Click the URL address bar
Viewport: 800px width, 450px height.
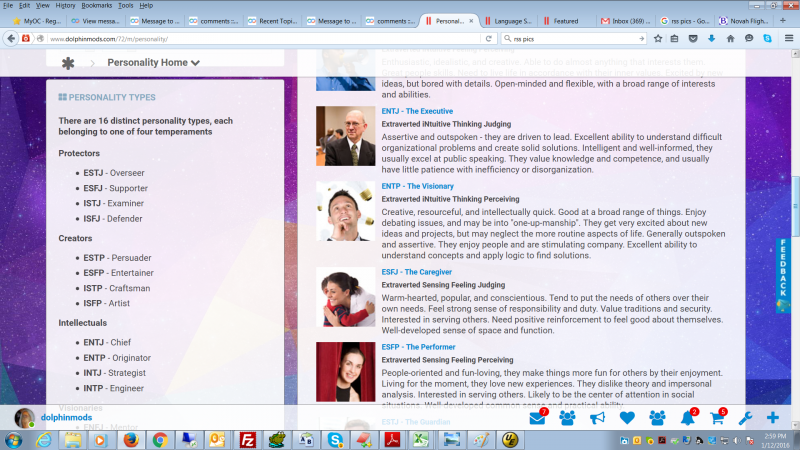263,39
